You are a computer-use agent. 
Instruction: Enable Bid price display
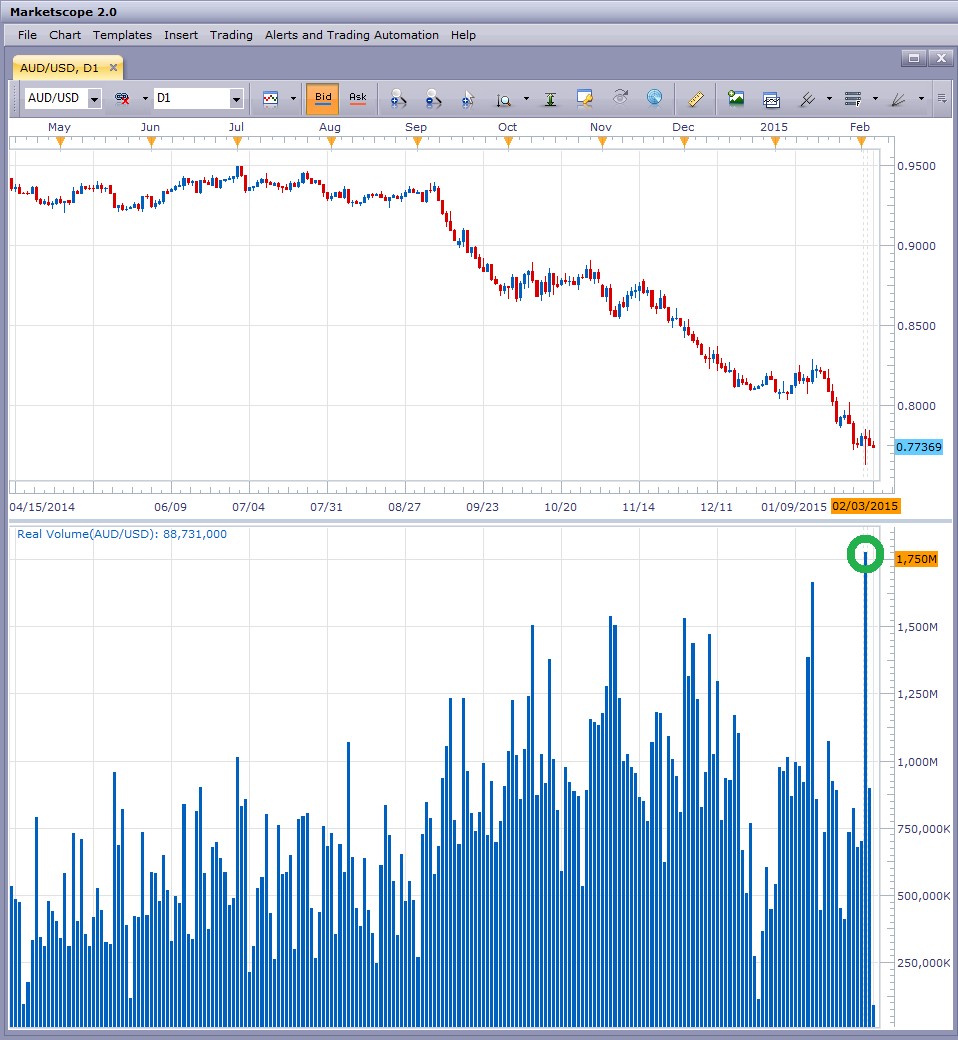(323, 99)
